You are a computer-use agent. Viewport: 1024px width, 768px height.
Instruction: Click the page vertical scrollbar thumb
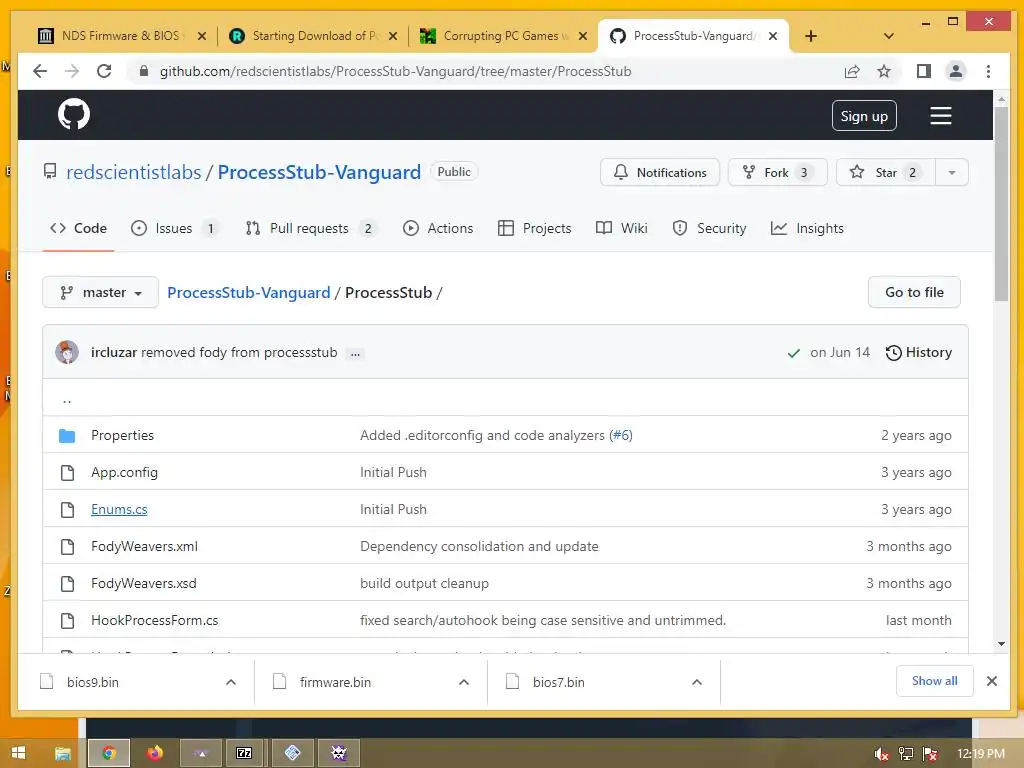(1000, 204)
